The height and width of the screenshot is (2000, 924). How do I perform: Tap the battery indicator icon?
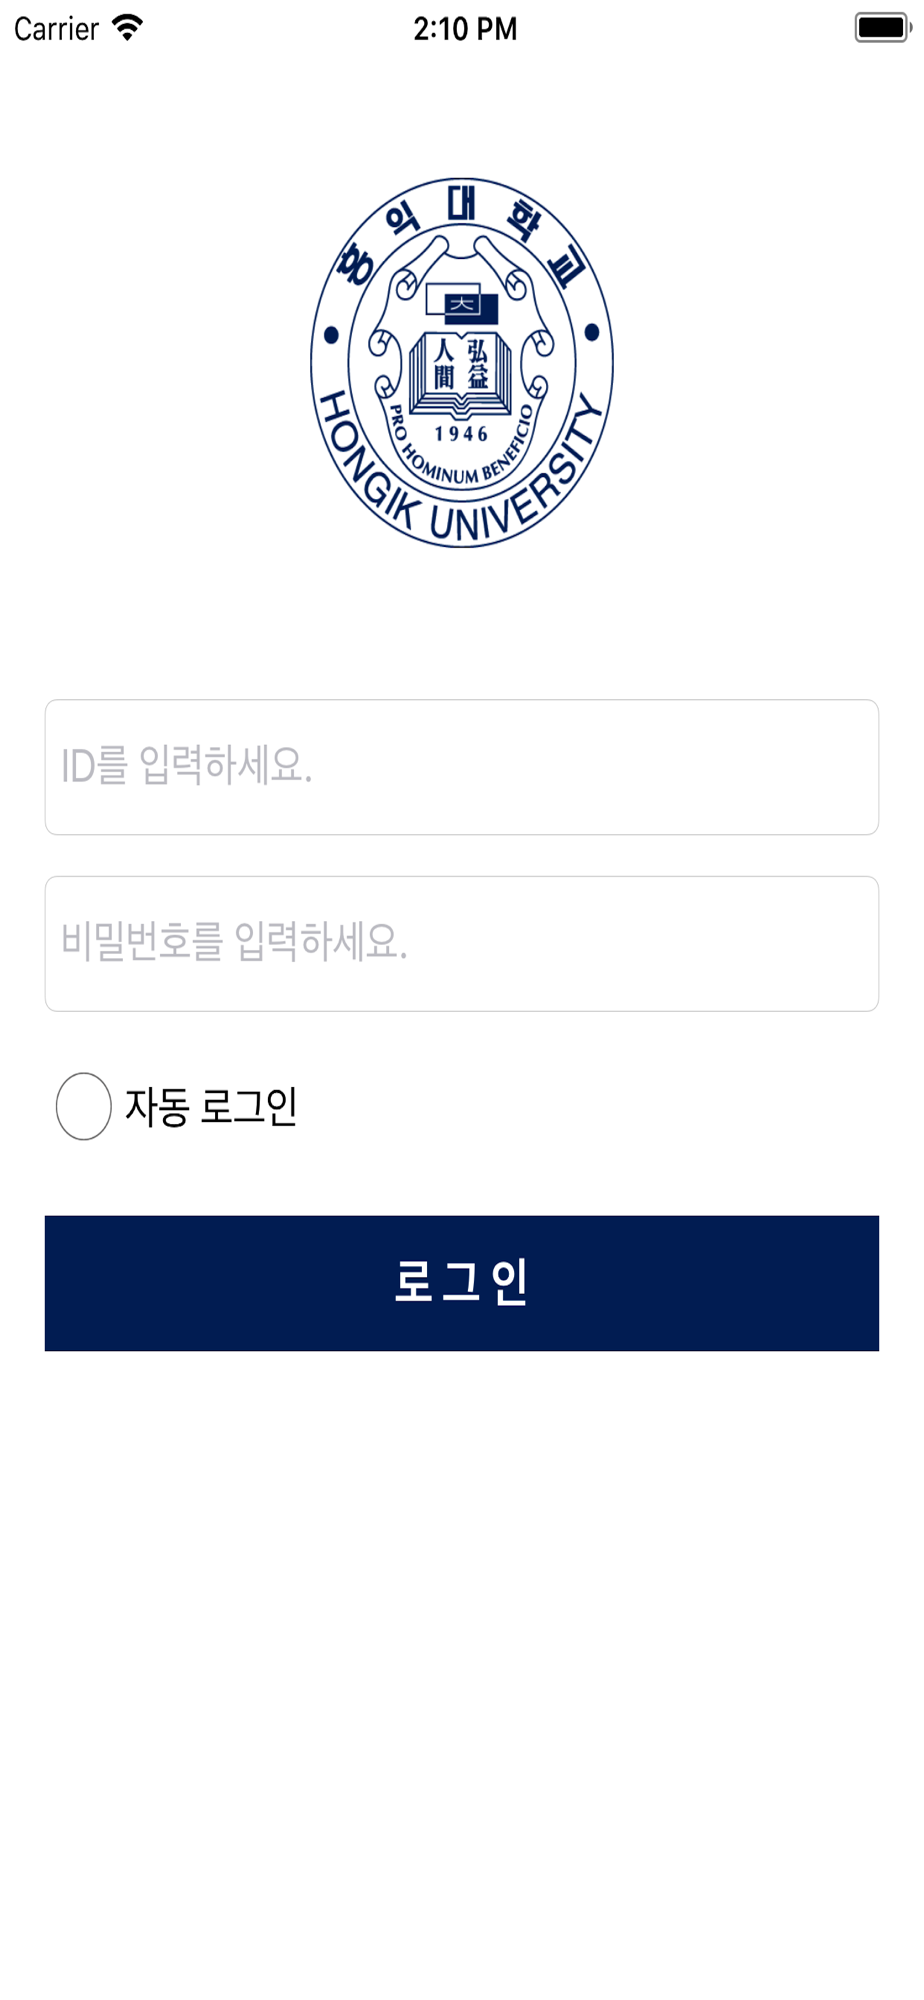pos(882,28)
